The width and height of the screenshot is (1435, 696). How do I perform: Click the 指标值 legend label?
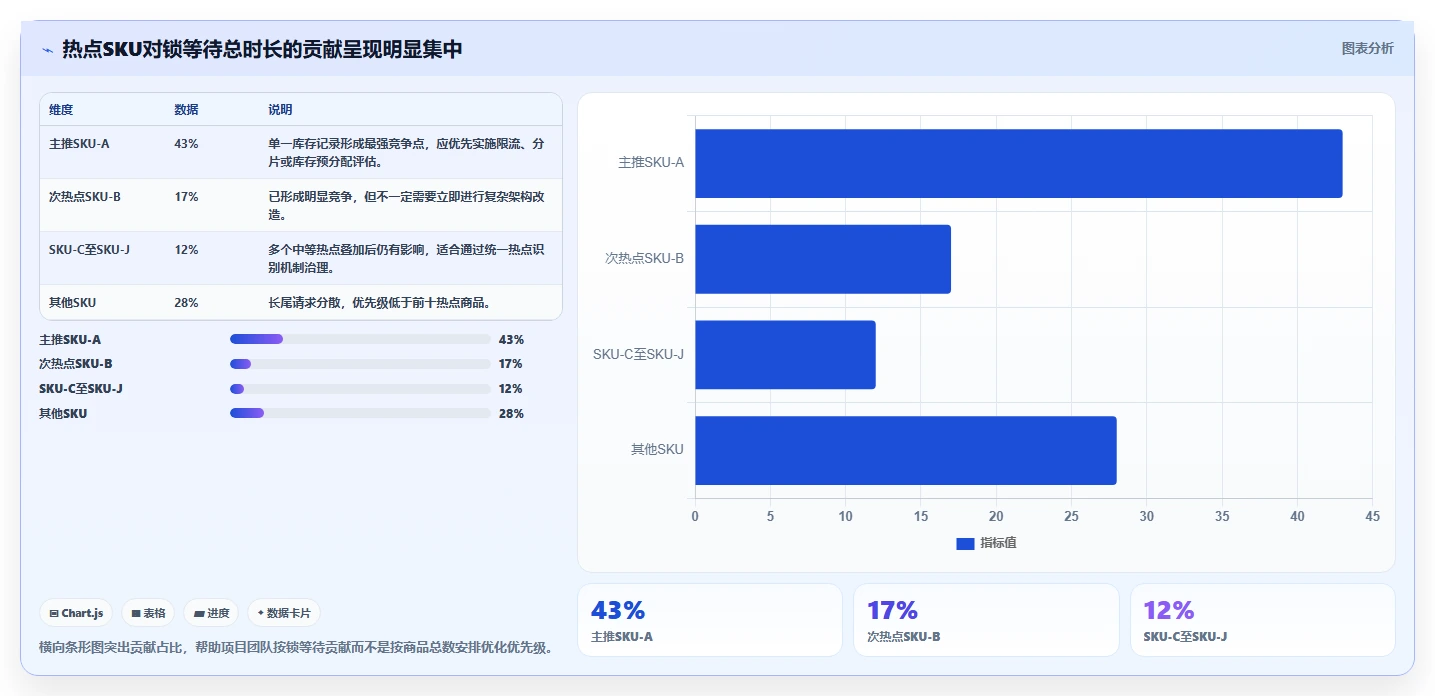998,543
